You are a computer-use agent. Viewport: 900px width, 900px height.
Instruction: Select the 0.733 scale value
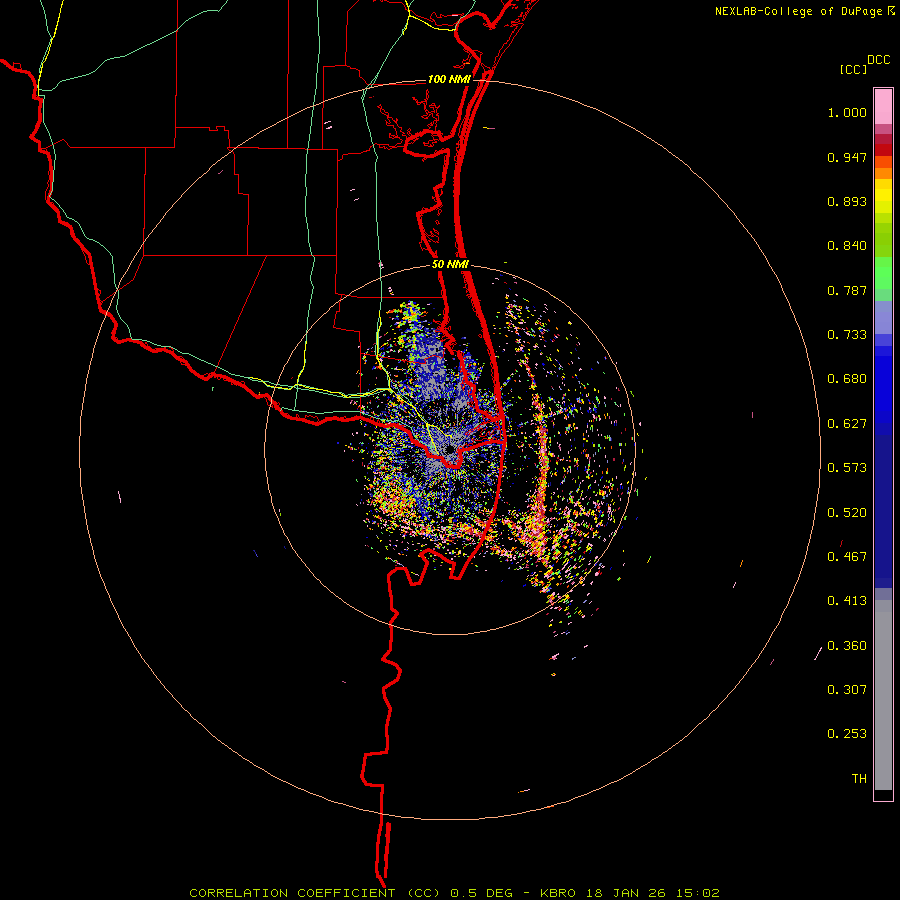847,335
